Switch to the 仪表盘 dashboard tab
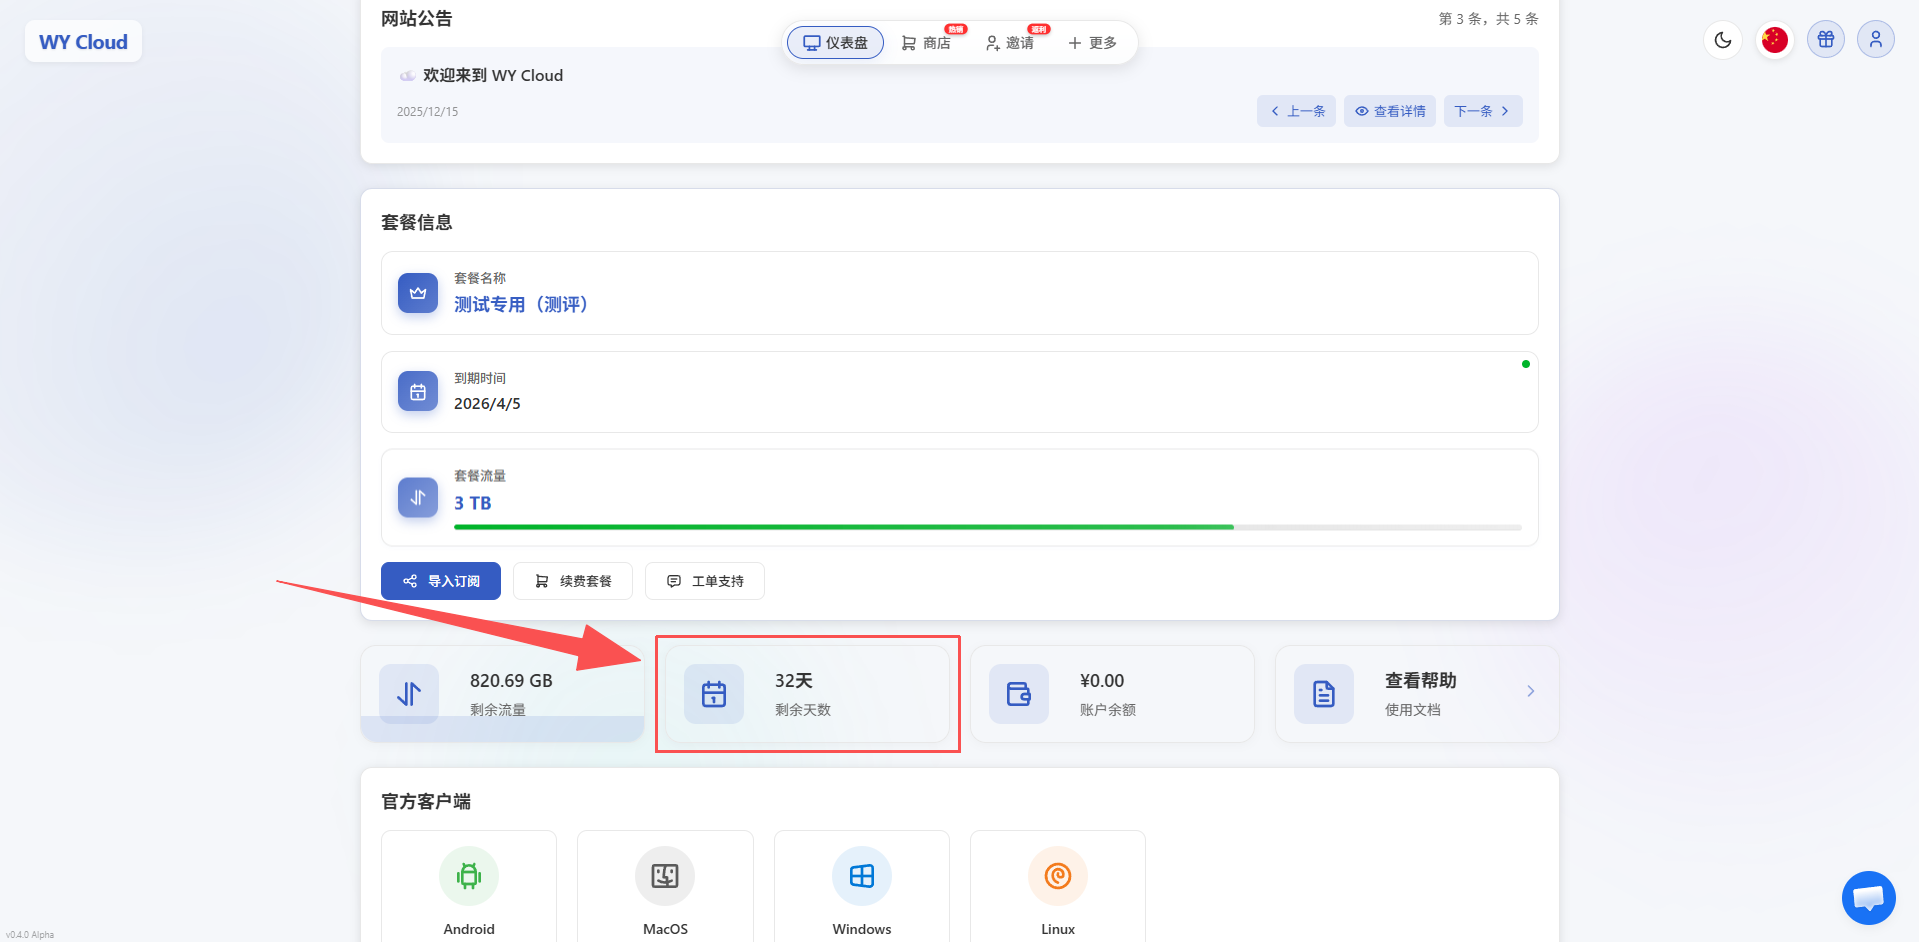Viewport: 1919px width, 942px height. (x=835, y=43)
